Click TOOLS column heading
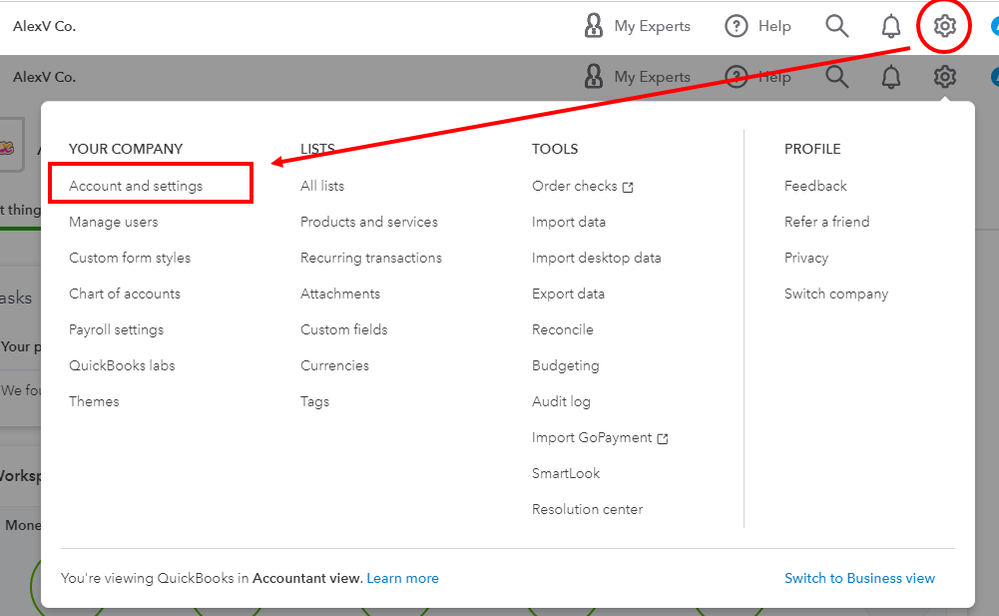This screenshot has height=616, width=999. 555,149
